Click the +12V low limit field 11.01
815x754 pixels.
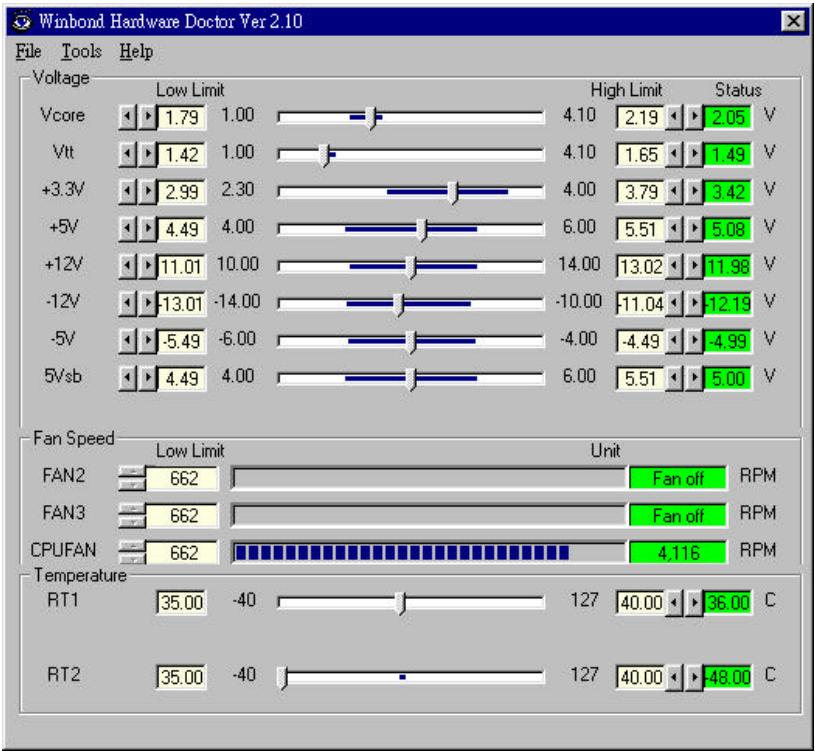click(x=181, y=267)
